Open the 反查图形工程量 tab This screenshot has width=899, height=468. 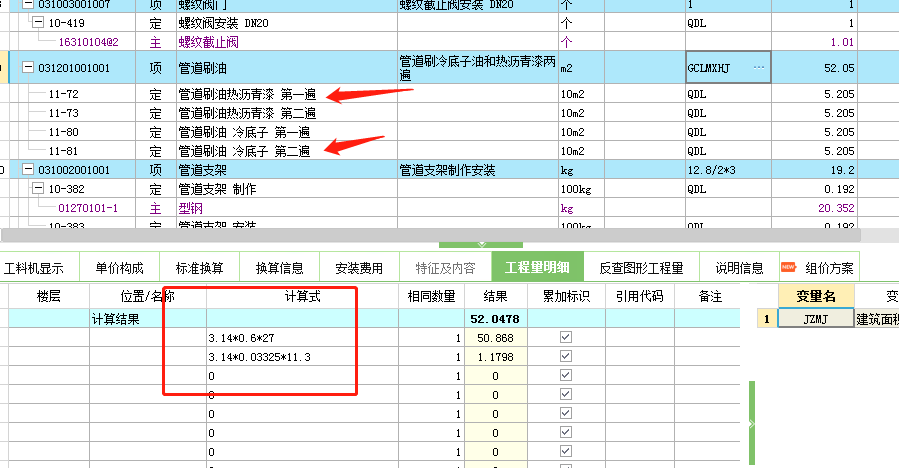tap(642, 268)
